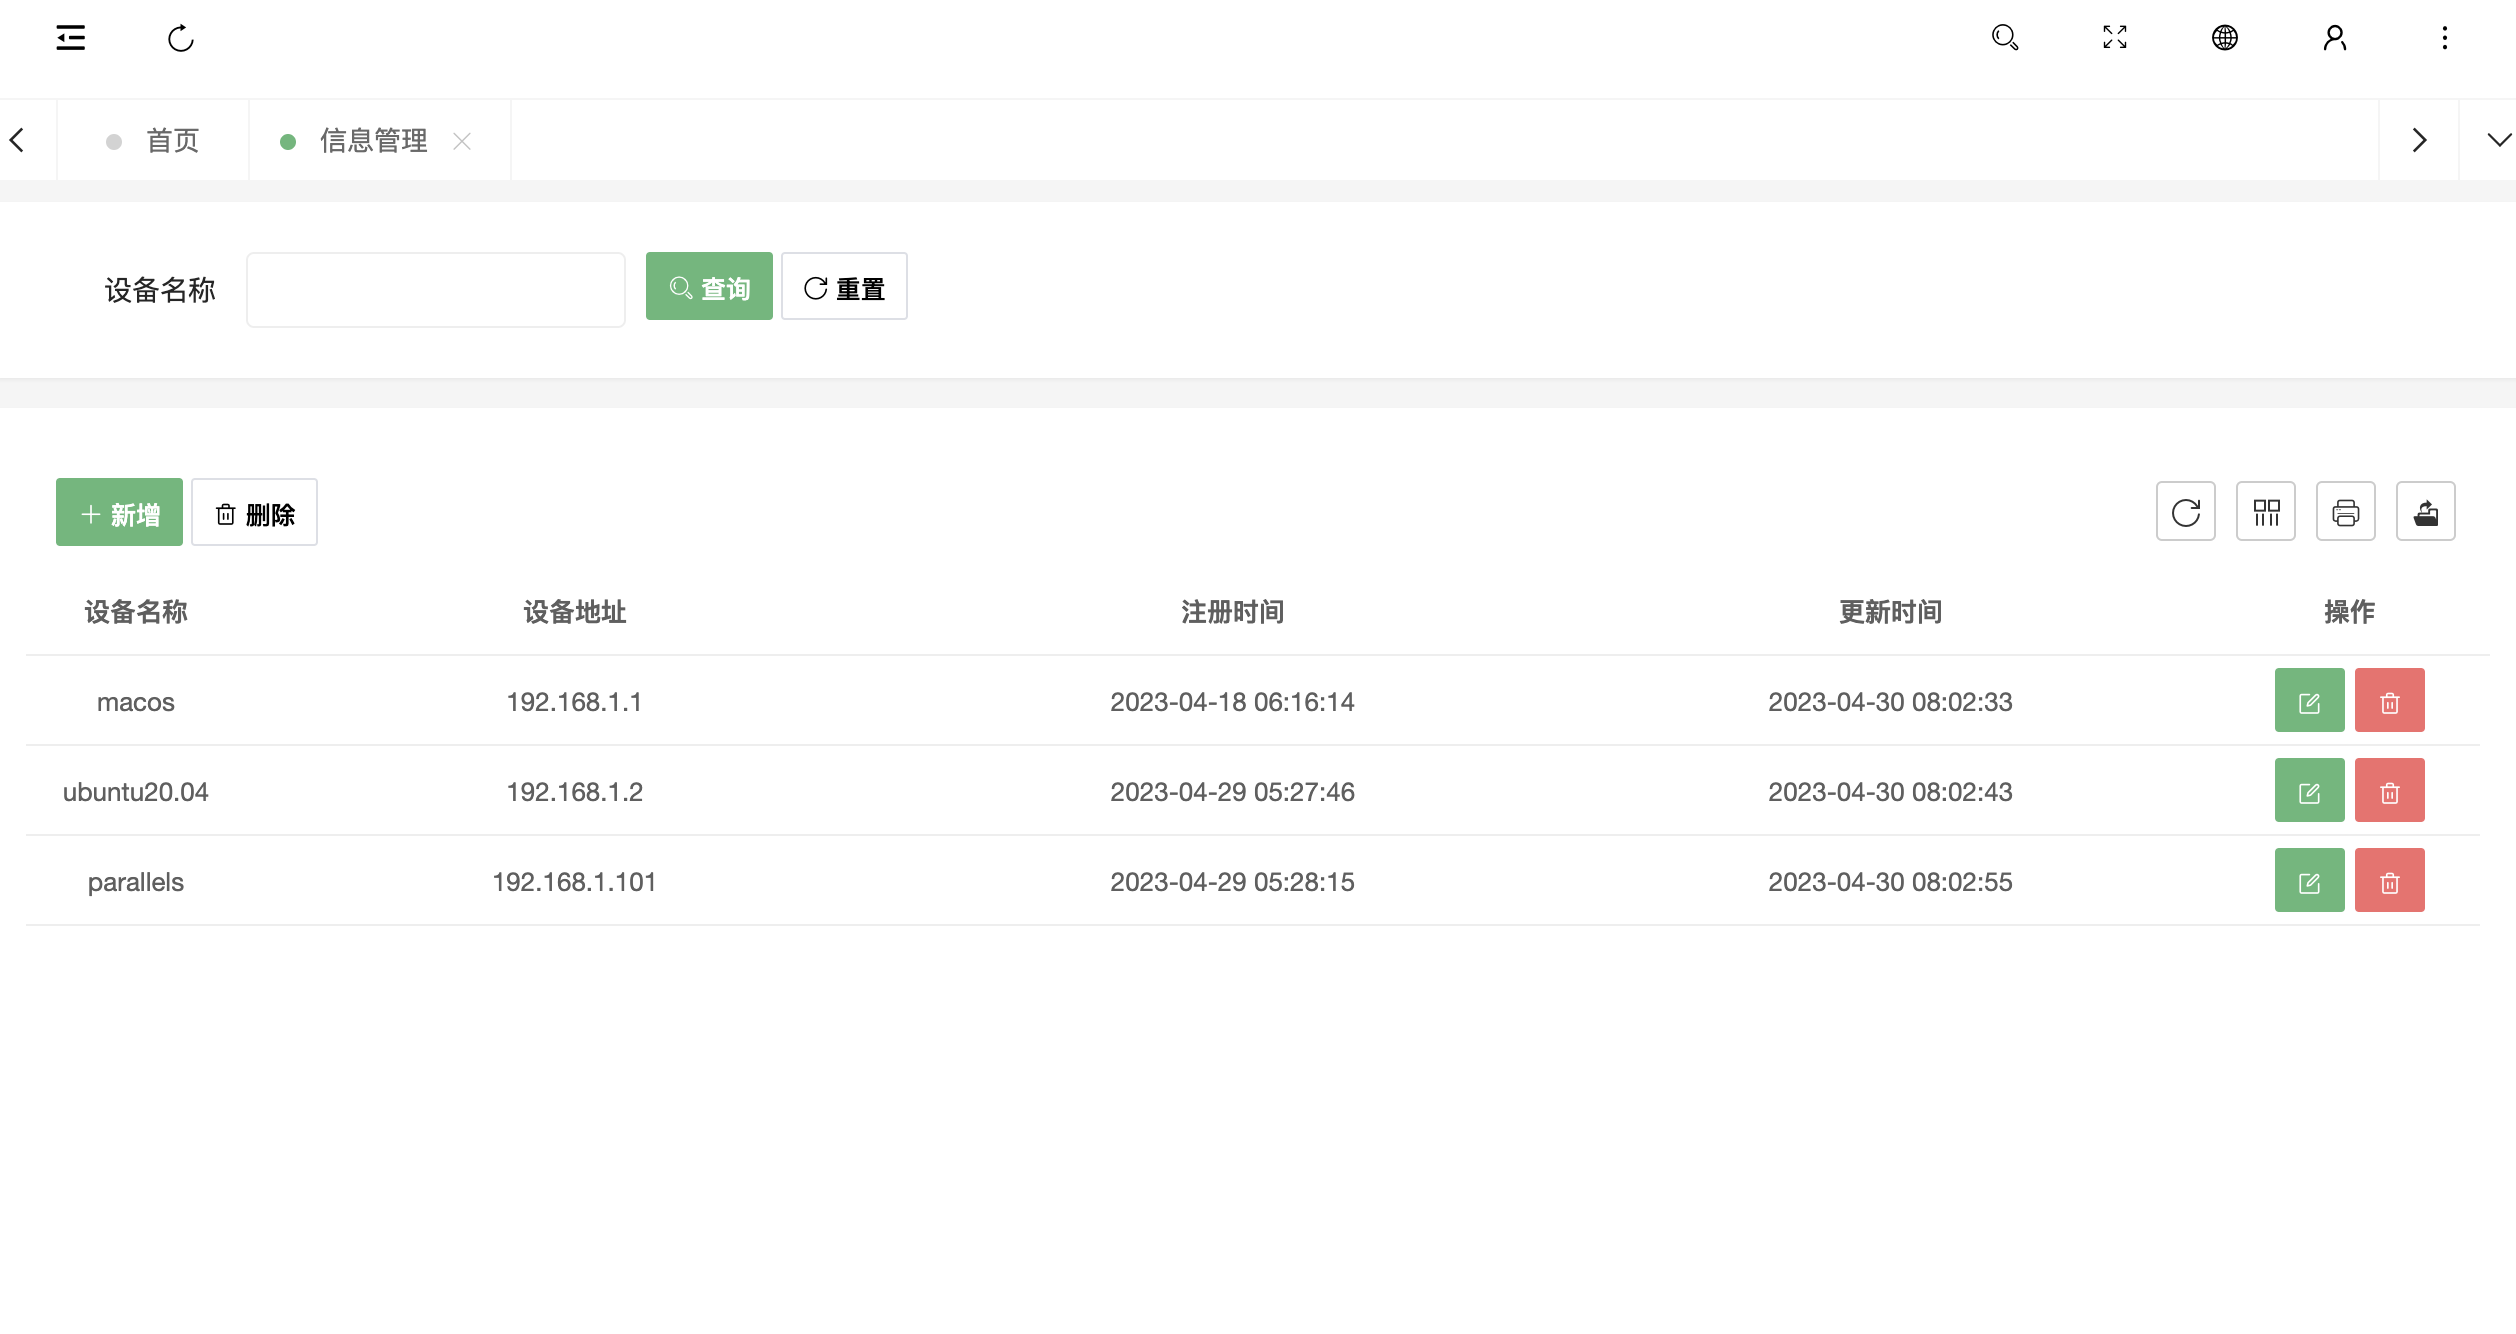Viewport: 2516px width, 1334px height.
Task: Click the 设备名称 column header
Action: point(136,612)
